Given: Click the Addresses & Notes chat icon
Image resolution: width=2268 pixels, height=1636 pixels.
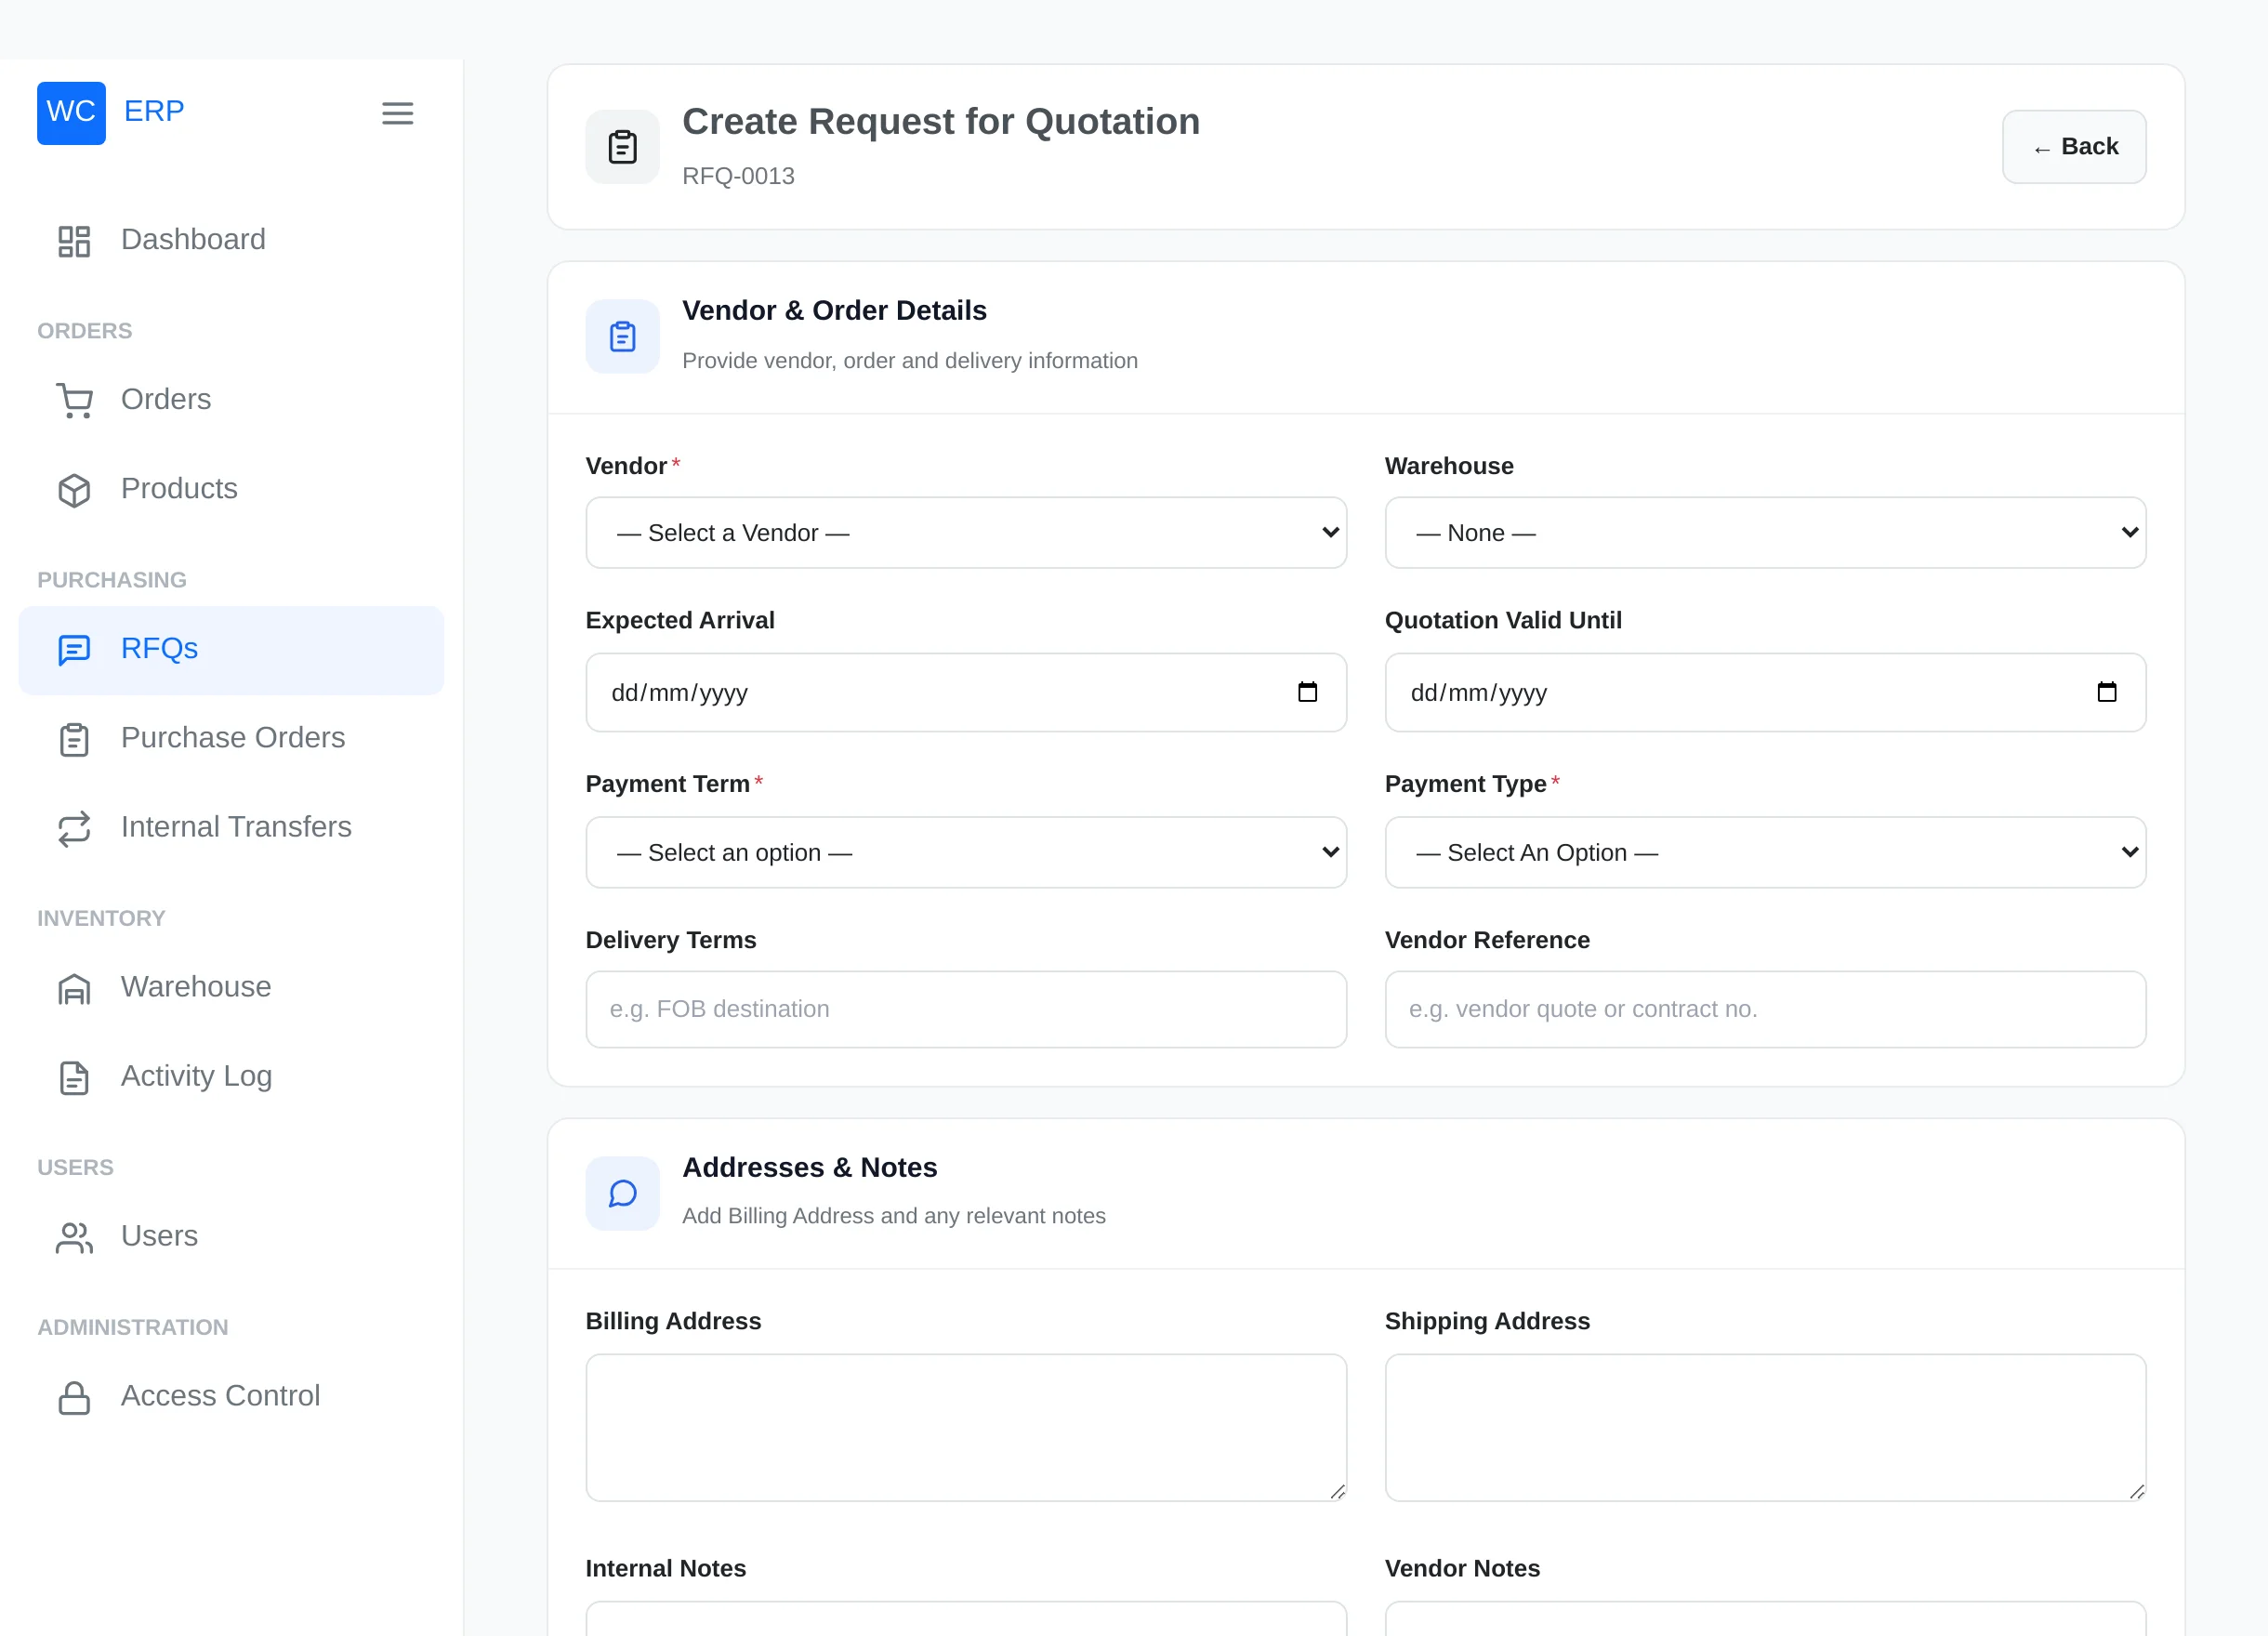Looking at the screenshot, I should [622, 1193].
